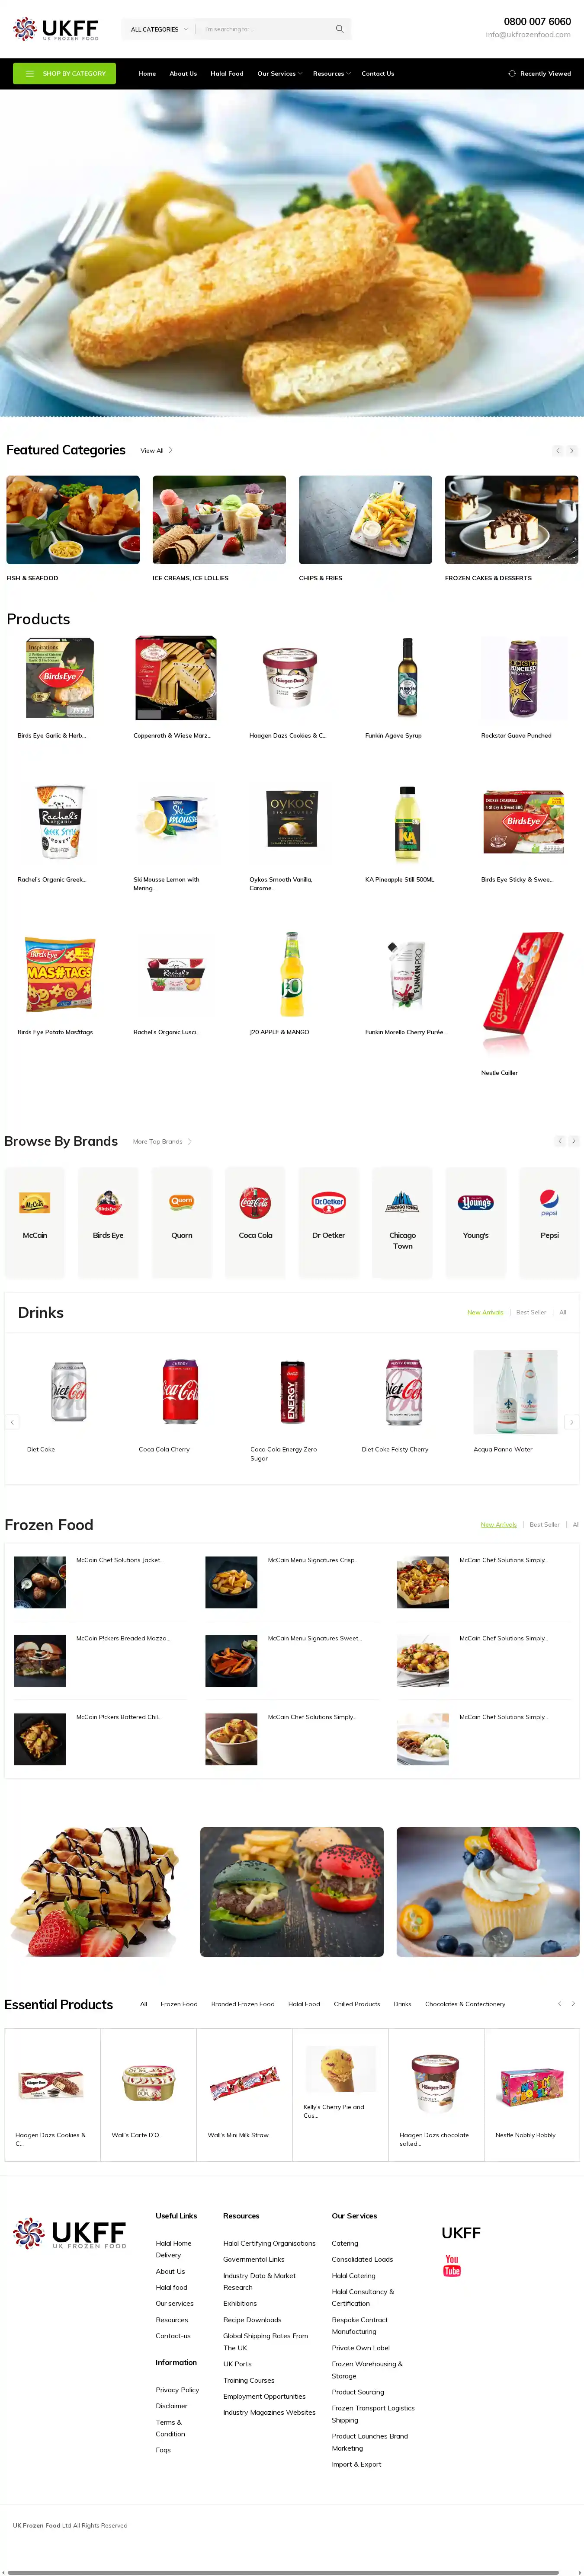
Task: Advance Drinks carousel with right arrow
Action: pyautogui.click(x=572, y=1422)
